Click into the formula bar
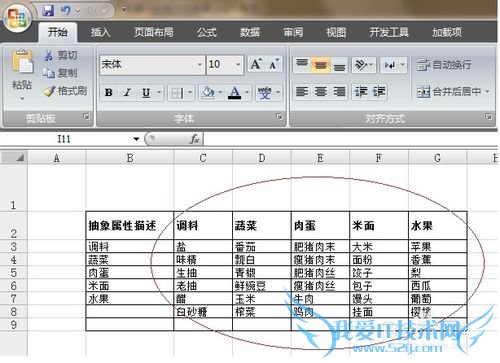The height and width of the screenshot is (363, 500). pyautogui.click(x=350, y=139)
